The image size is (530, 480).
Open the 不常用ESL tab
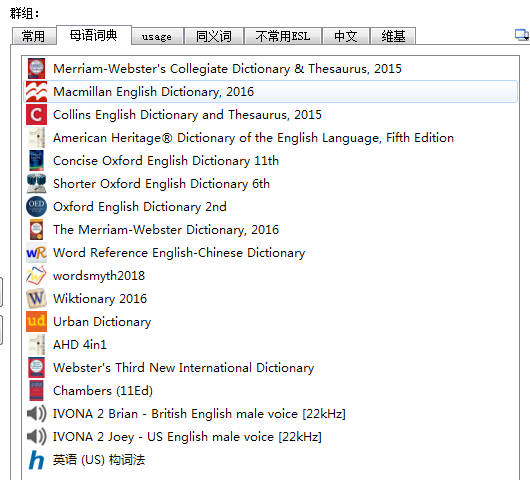(283, 36)
